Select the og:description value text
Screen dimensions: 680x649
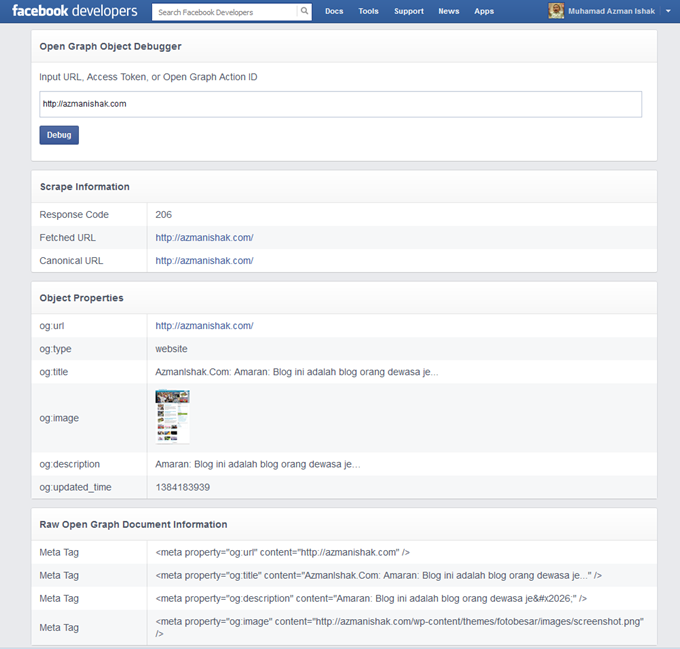pos(258,464)
